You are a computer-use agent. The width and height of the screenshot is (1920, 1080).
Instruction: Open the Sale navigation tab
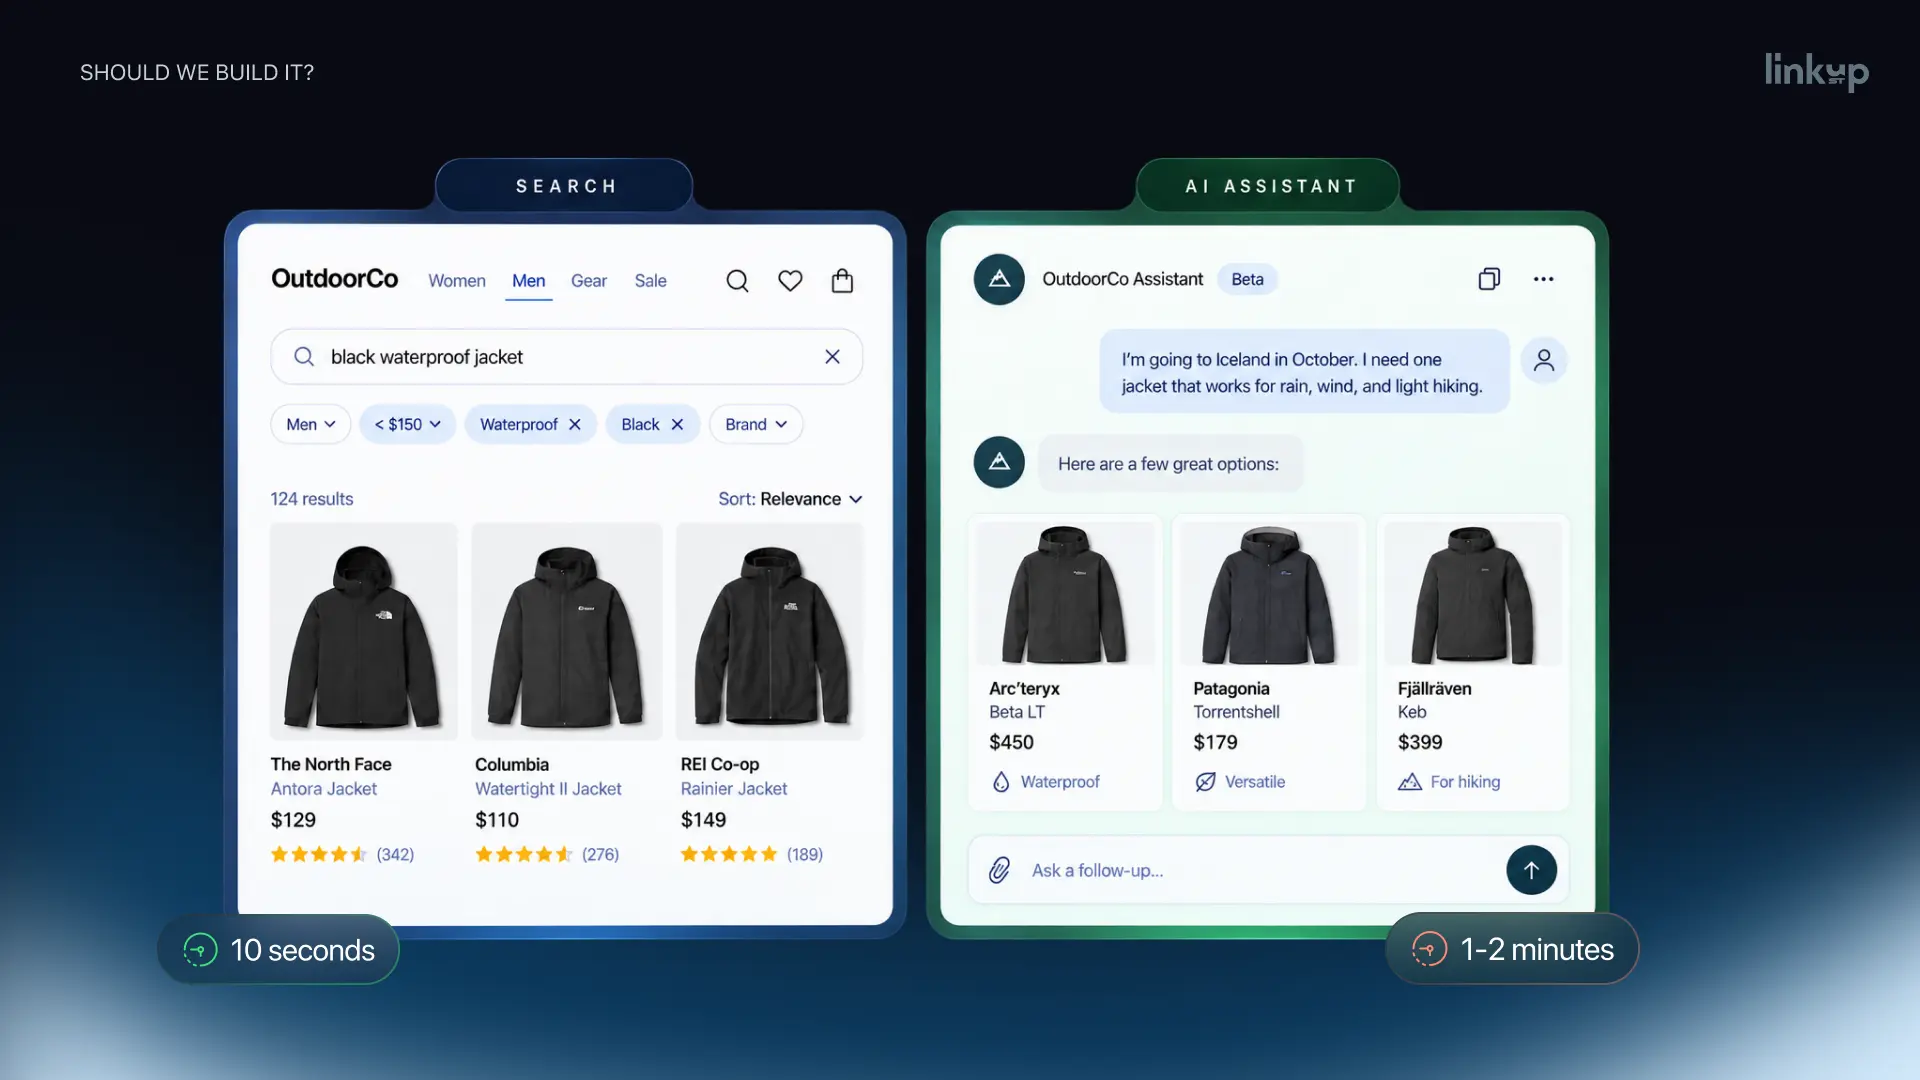[x=650, y=281]
